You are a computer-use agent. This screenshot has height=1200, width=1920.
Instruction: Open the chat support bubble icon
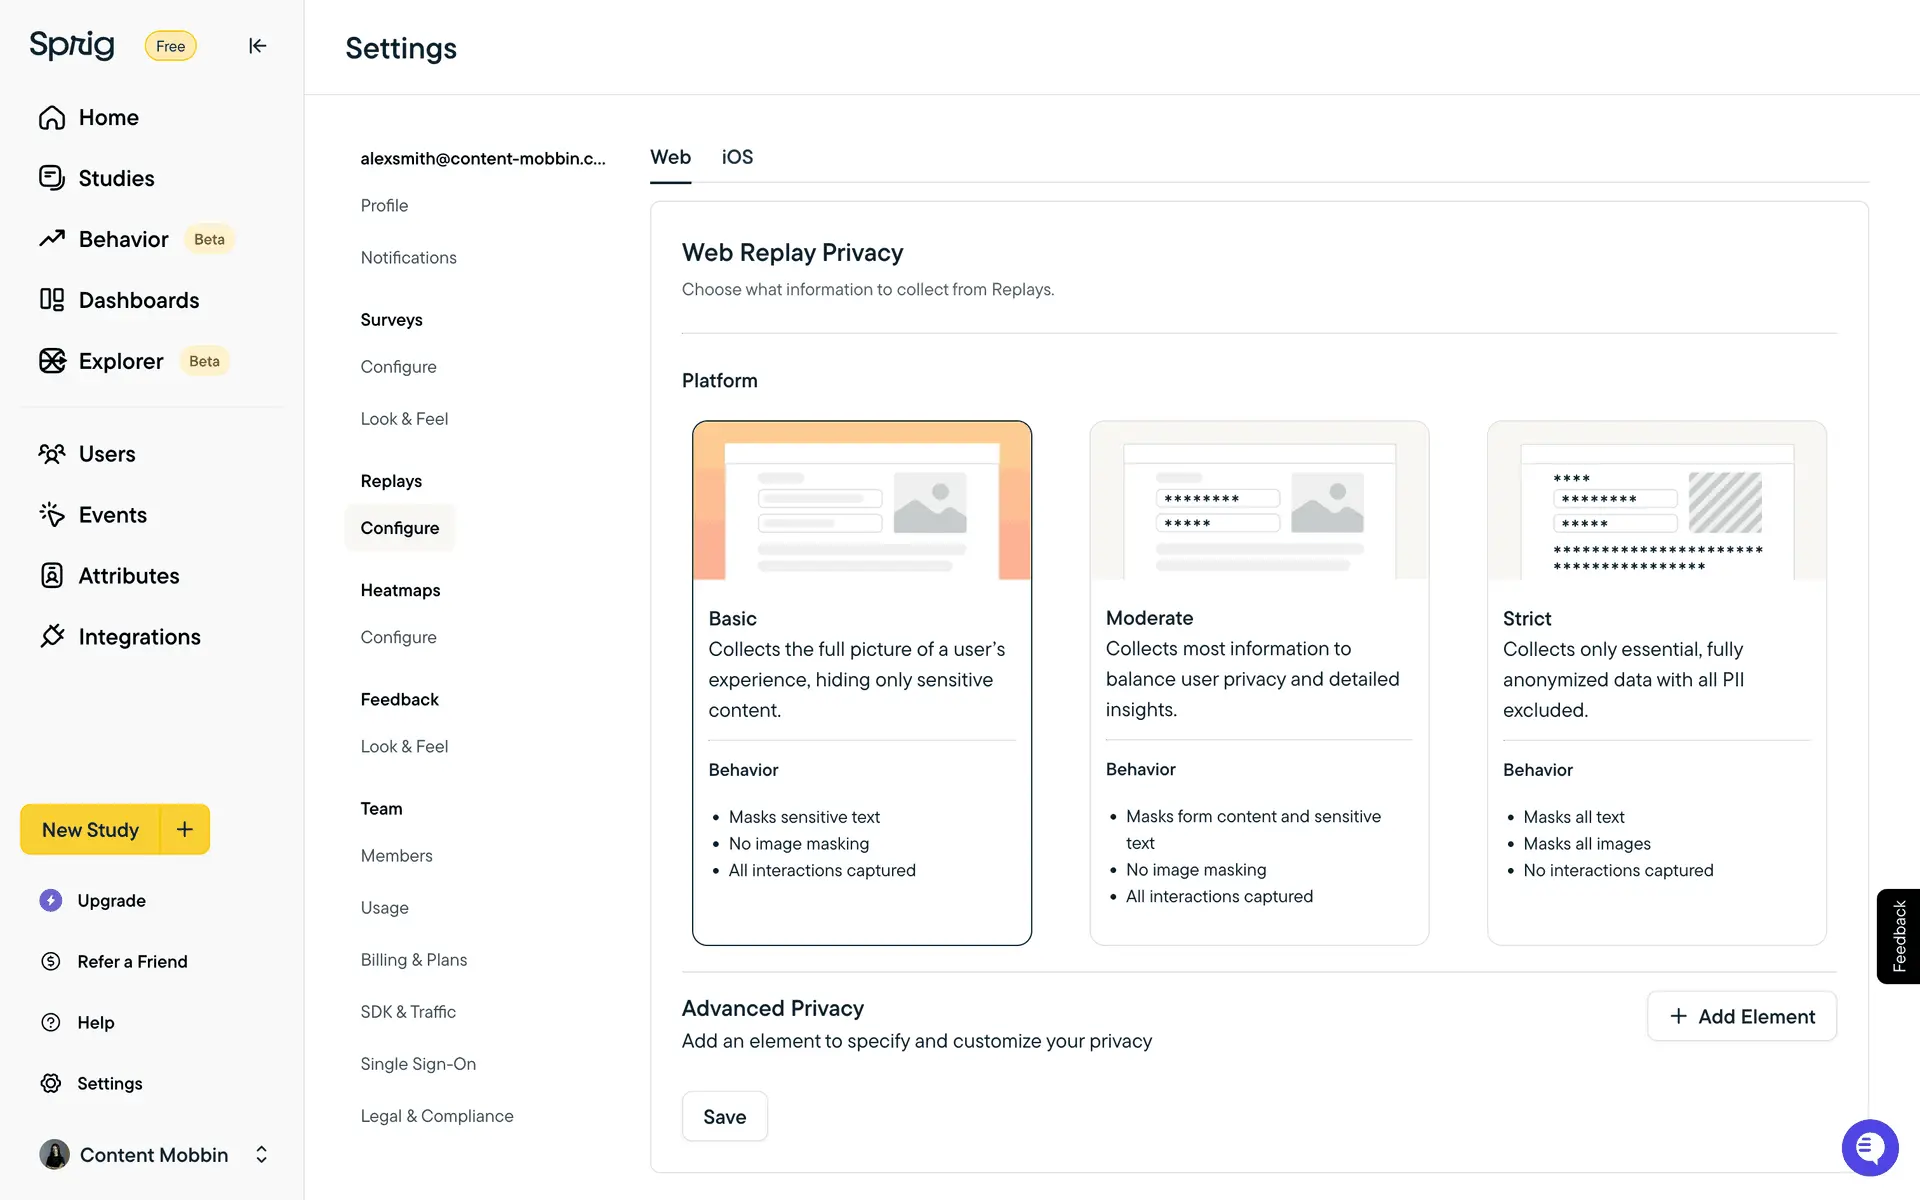point(1869,1147)
